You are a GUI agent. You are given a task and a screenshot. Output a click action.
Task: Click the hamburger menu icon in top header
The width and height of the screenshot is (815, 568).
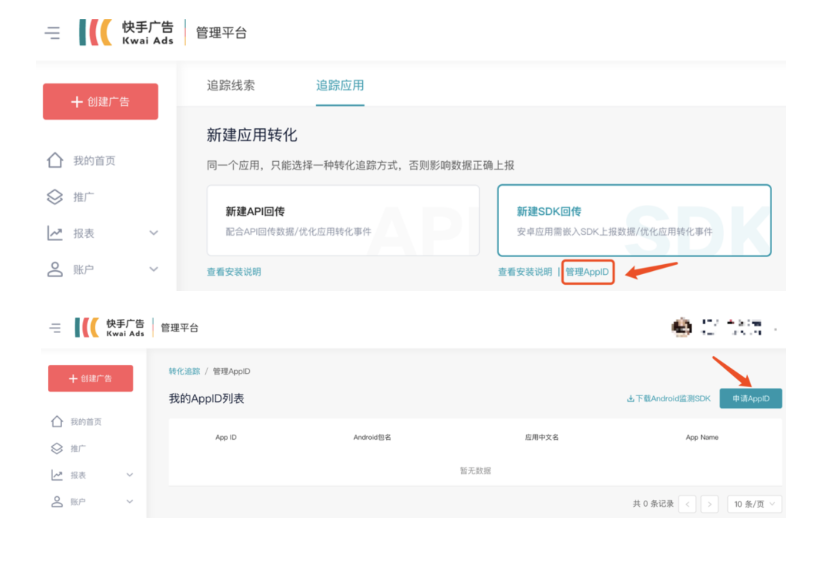[52, 33]
